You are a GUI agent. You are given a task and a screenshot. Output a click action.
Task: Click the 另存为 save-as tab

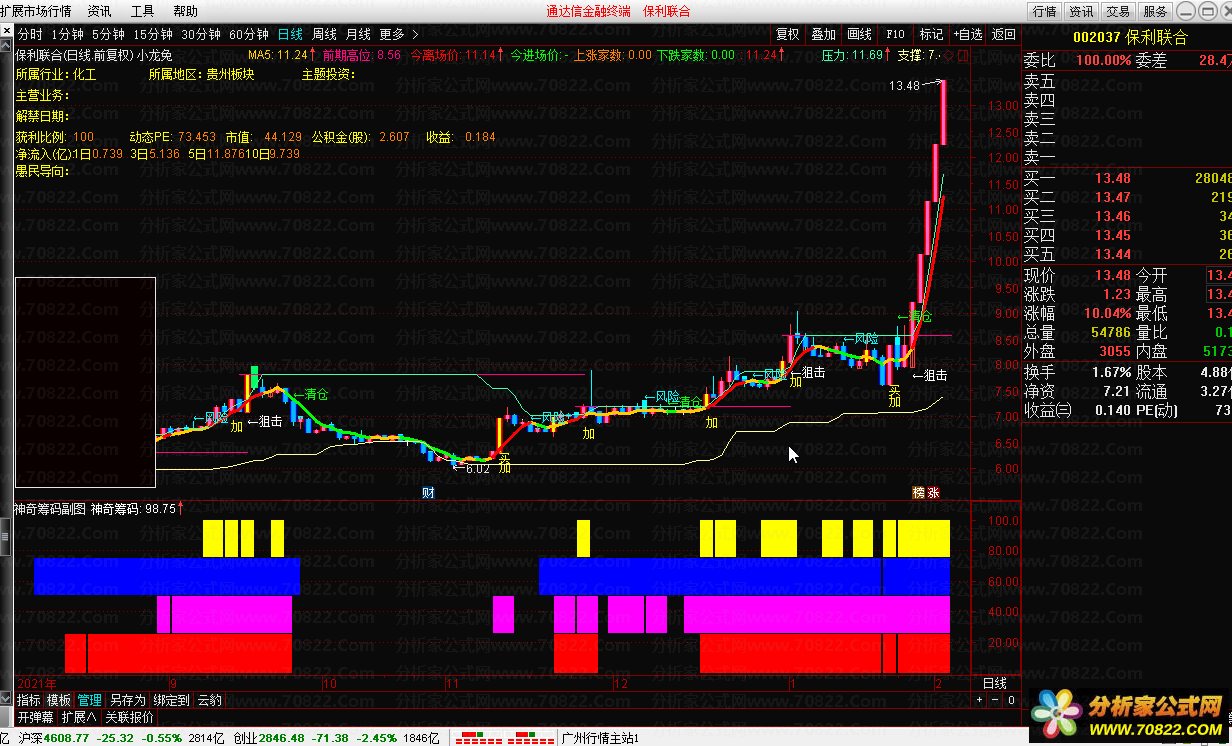click(127, 700)
